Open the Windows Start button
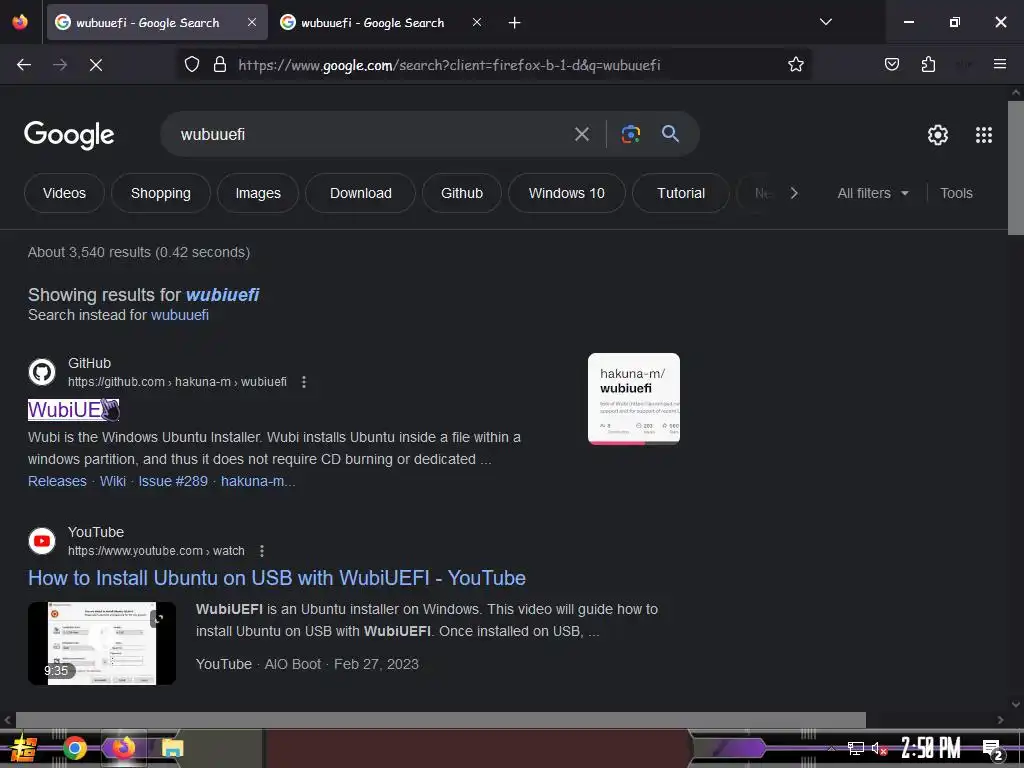Image resolution: width=1024 pixels, height=768 pixels. coord(24,748)
